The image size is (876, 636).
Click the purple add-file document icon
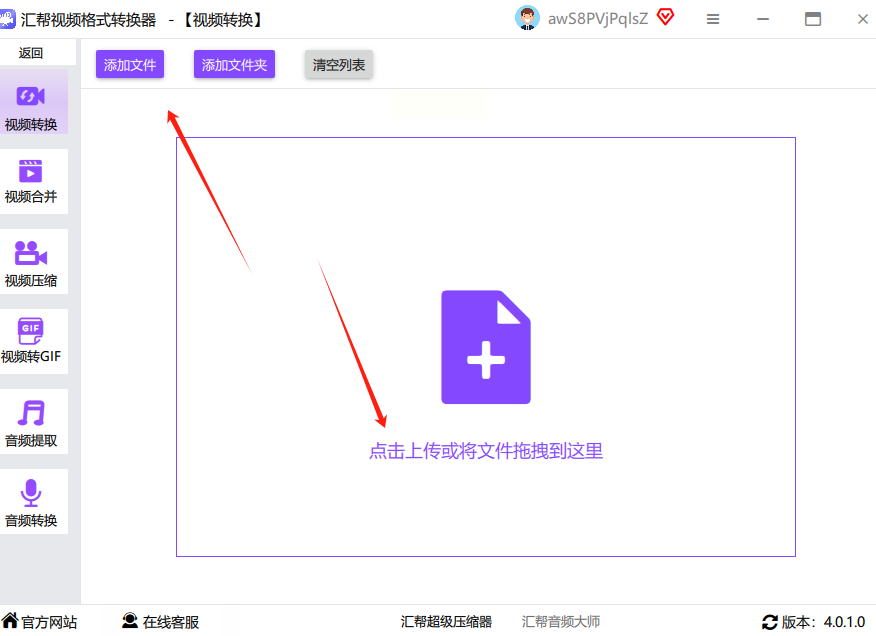tap(485, 347)
